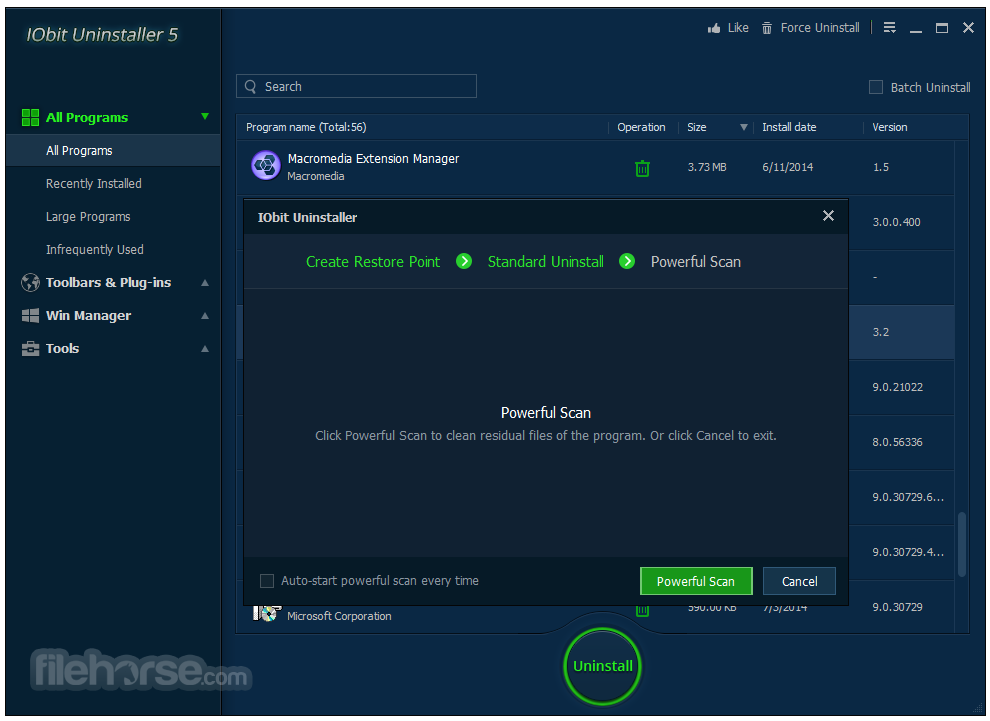990x721 pixels.
Task: Click version 3.0.0.400 cell
Action: tap(896, 222)
